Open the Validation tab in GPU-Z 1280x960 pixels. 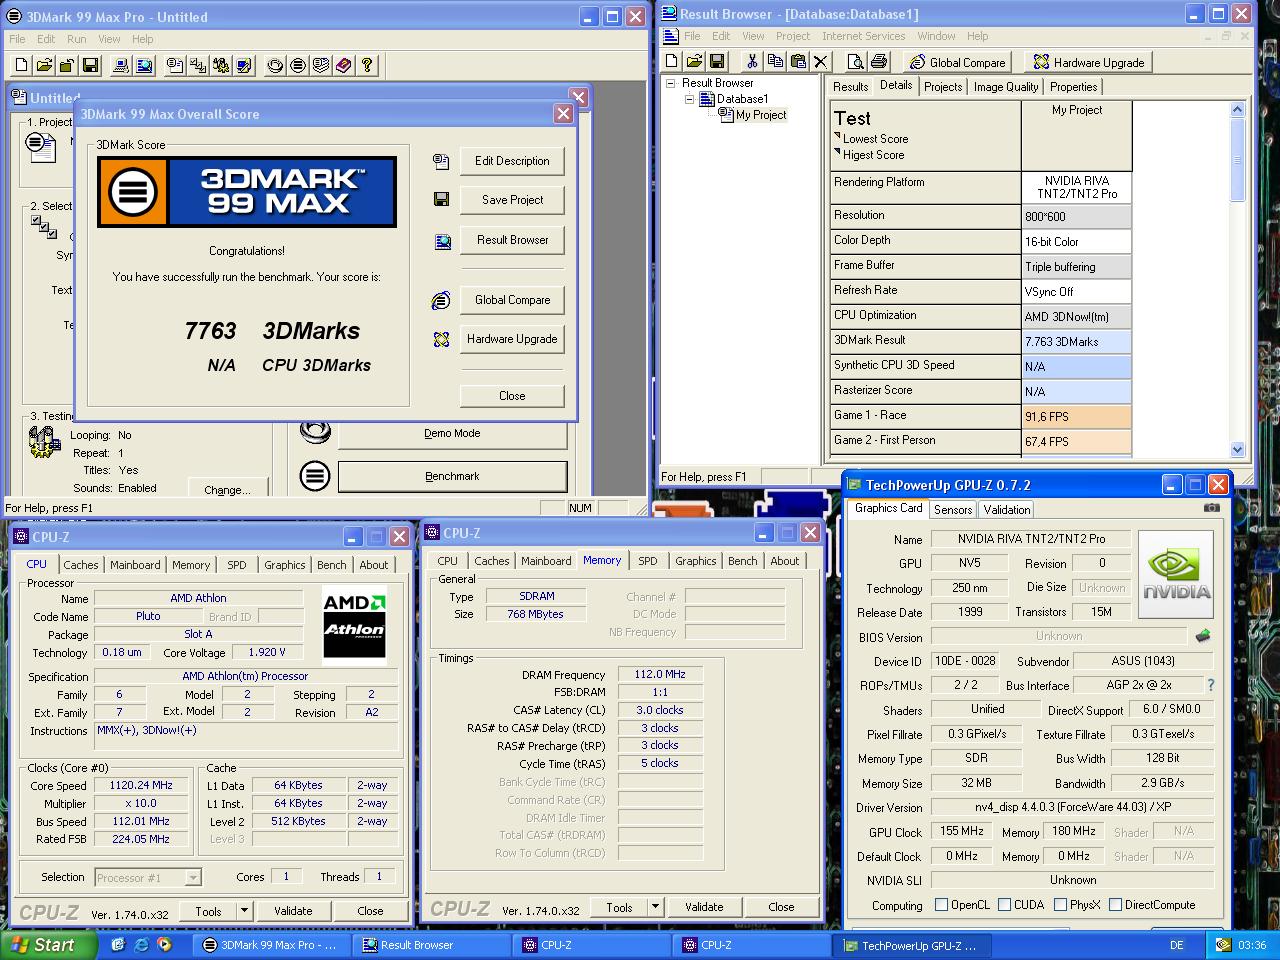click(x=1007, y=510)
